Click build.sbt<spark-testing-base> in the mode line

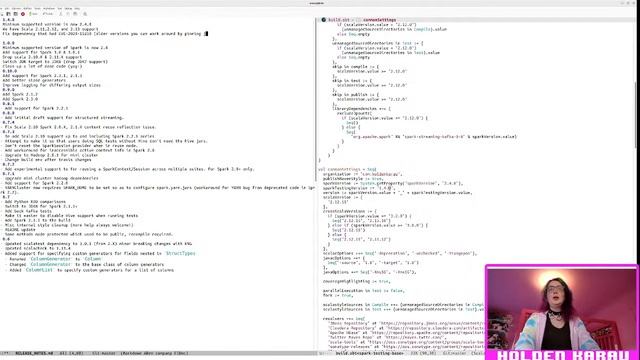coord(369,353)
